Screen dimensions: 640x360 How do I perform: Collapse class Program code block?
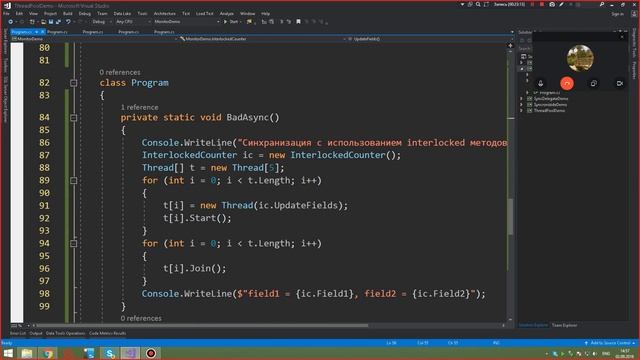pos(73,83)
